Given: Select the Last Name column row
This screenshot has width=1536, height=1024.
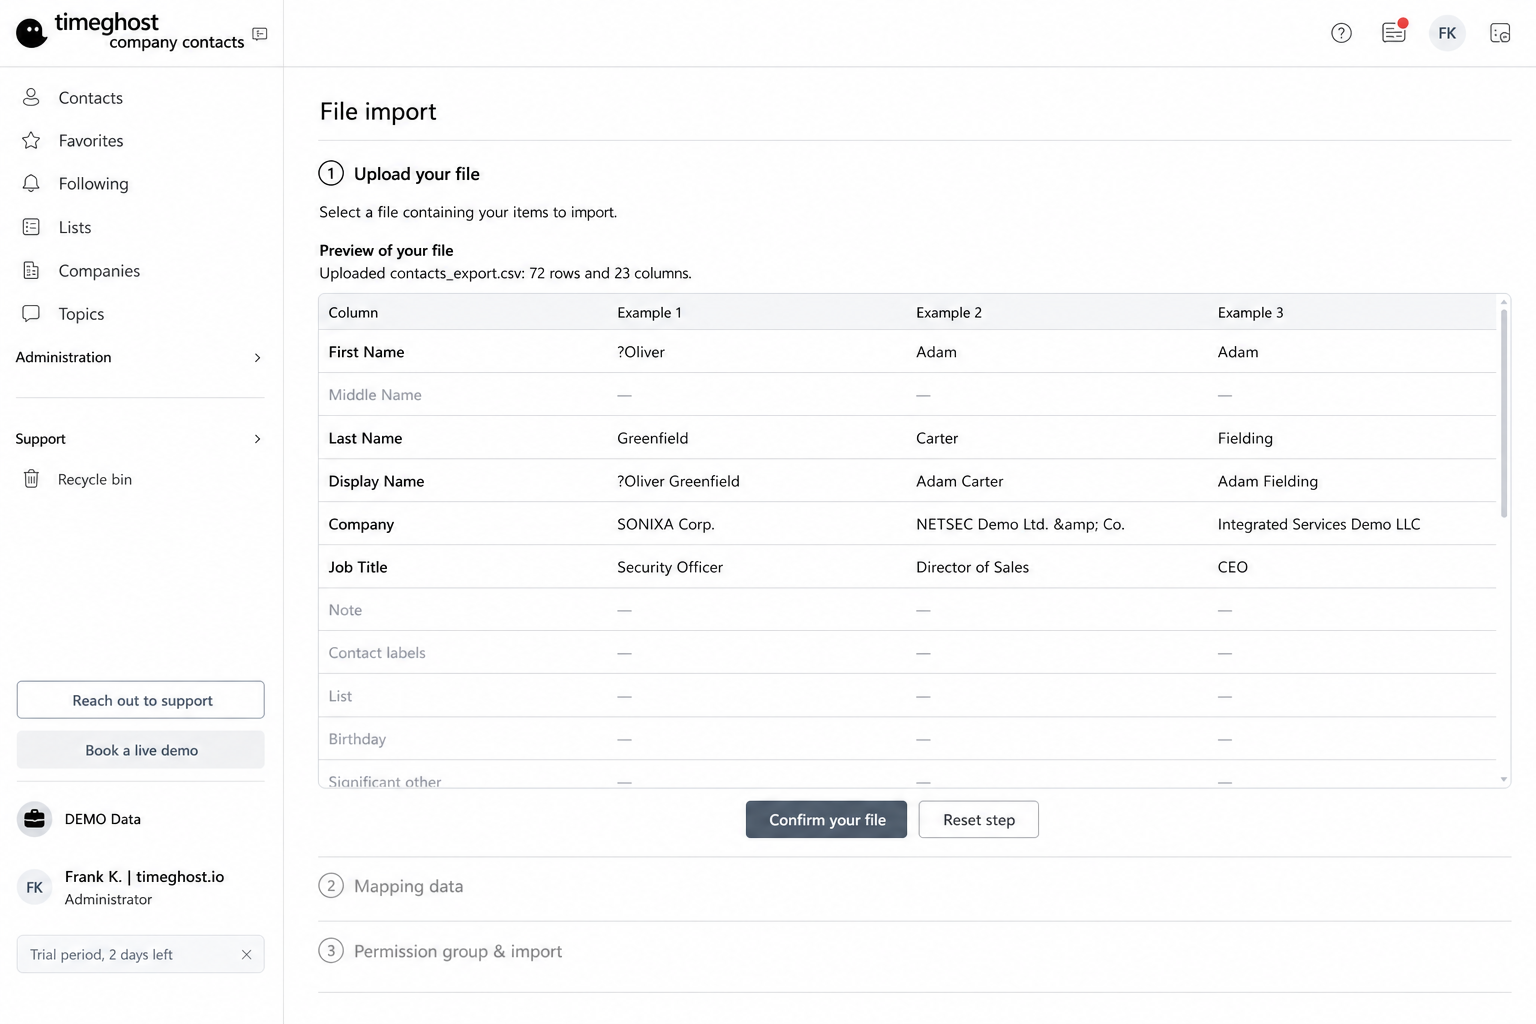Looking at the screenshot, I should [907, 438].
